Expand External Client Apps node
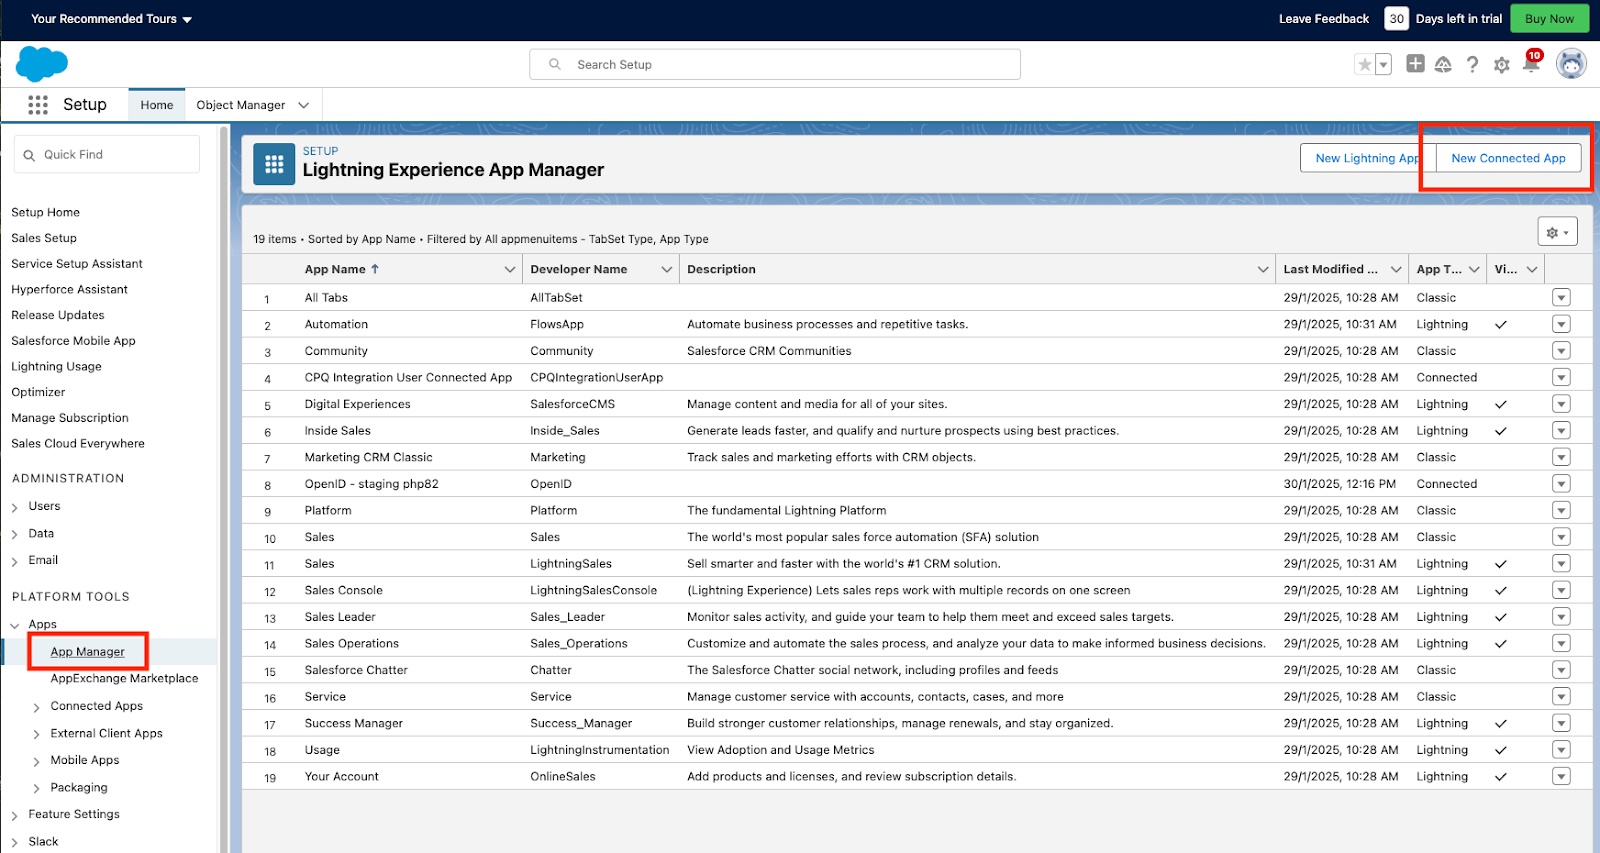This screenshot has height=853, width=1600. tap(36, 734)
